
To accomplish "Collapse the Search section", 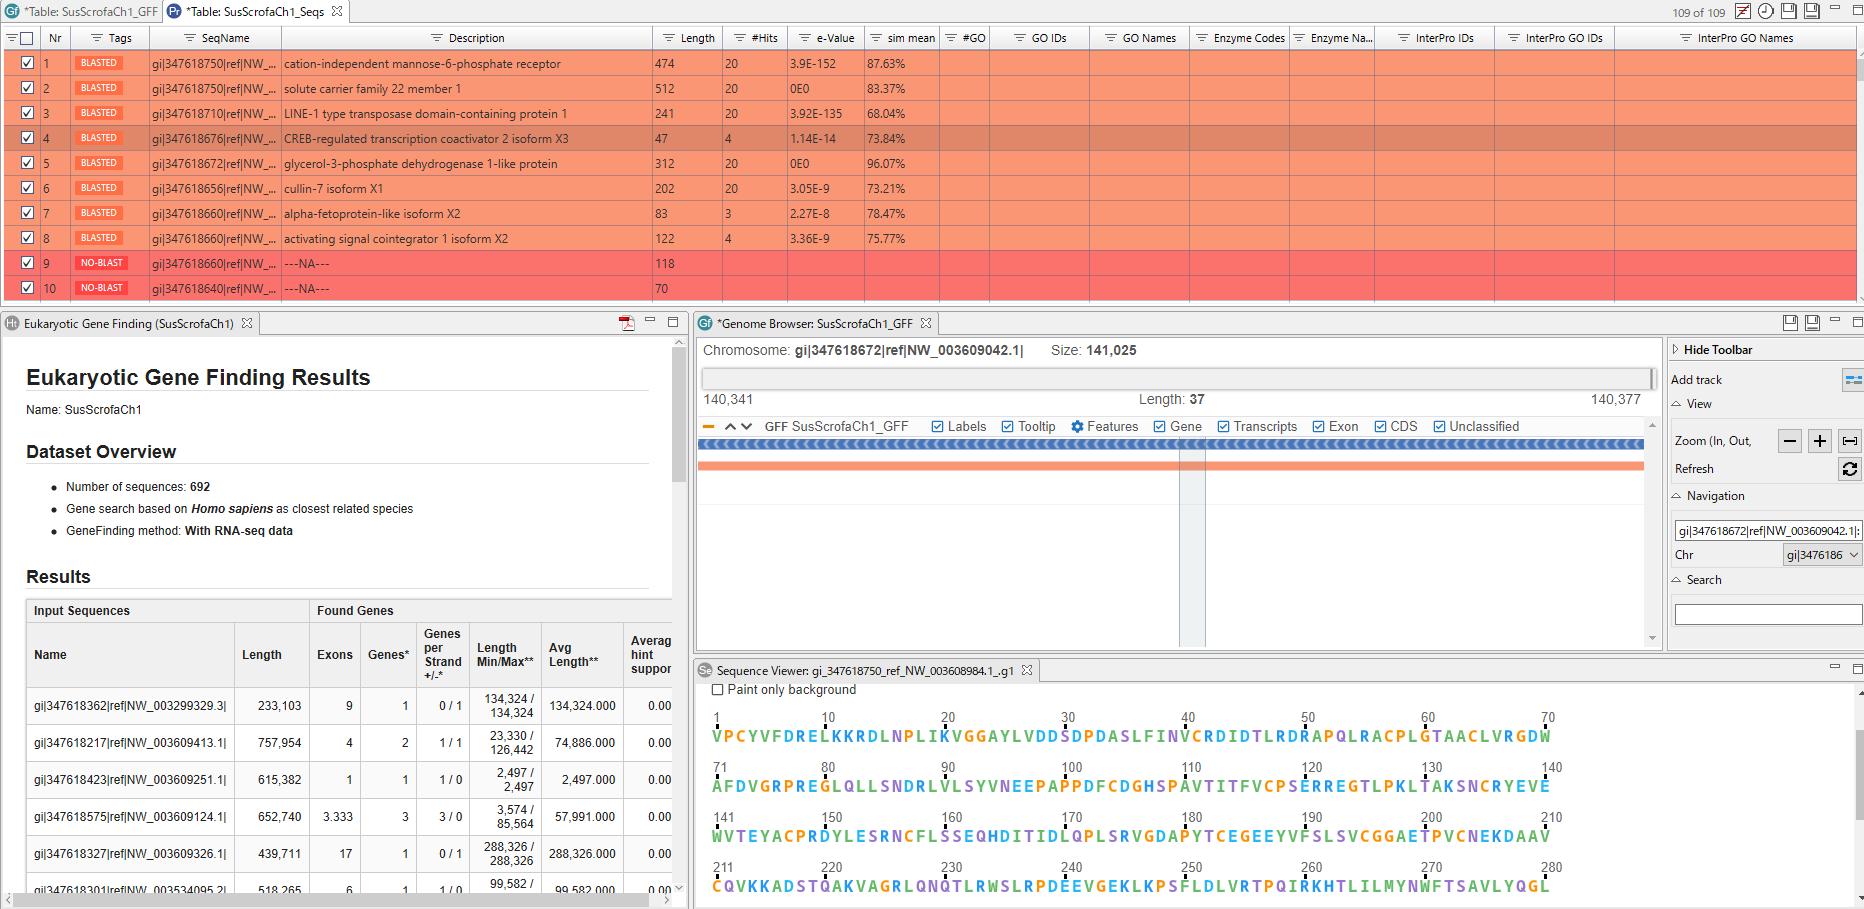I will click(x=1677, y=580).
